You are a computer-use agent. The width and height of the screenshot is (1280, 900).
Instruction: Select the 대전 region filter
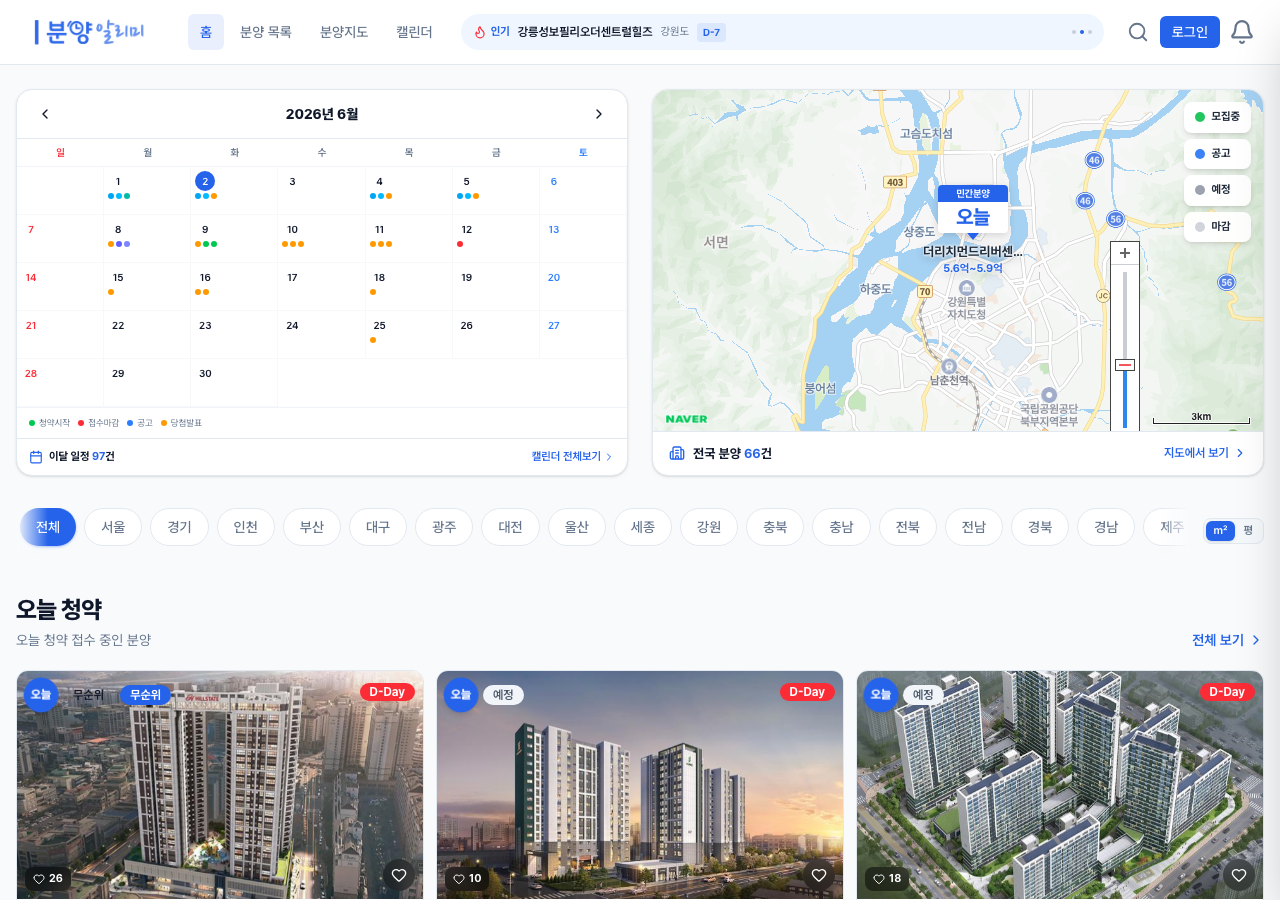click(510, 527)
